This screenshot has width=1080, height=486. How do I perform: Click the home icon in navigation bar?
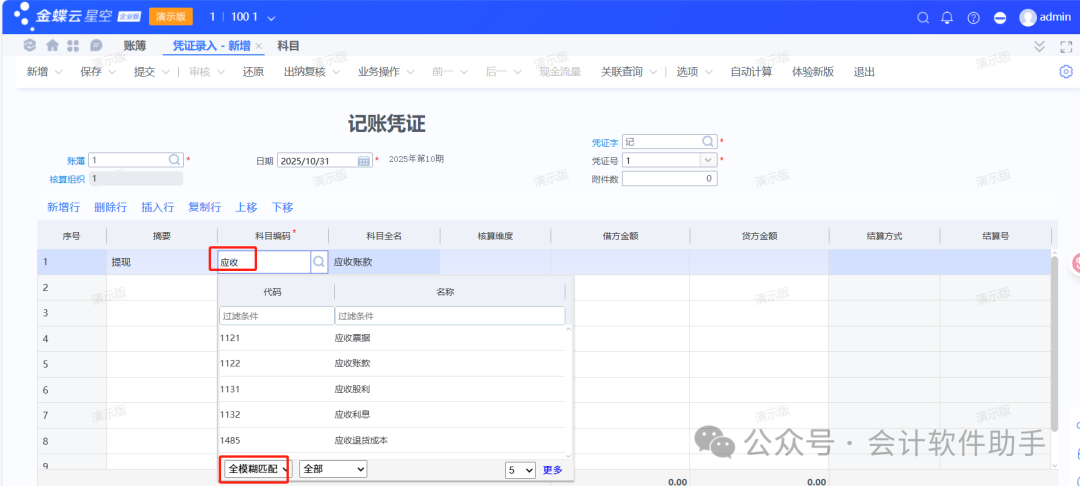[x=52, y=46]
